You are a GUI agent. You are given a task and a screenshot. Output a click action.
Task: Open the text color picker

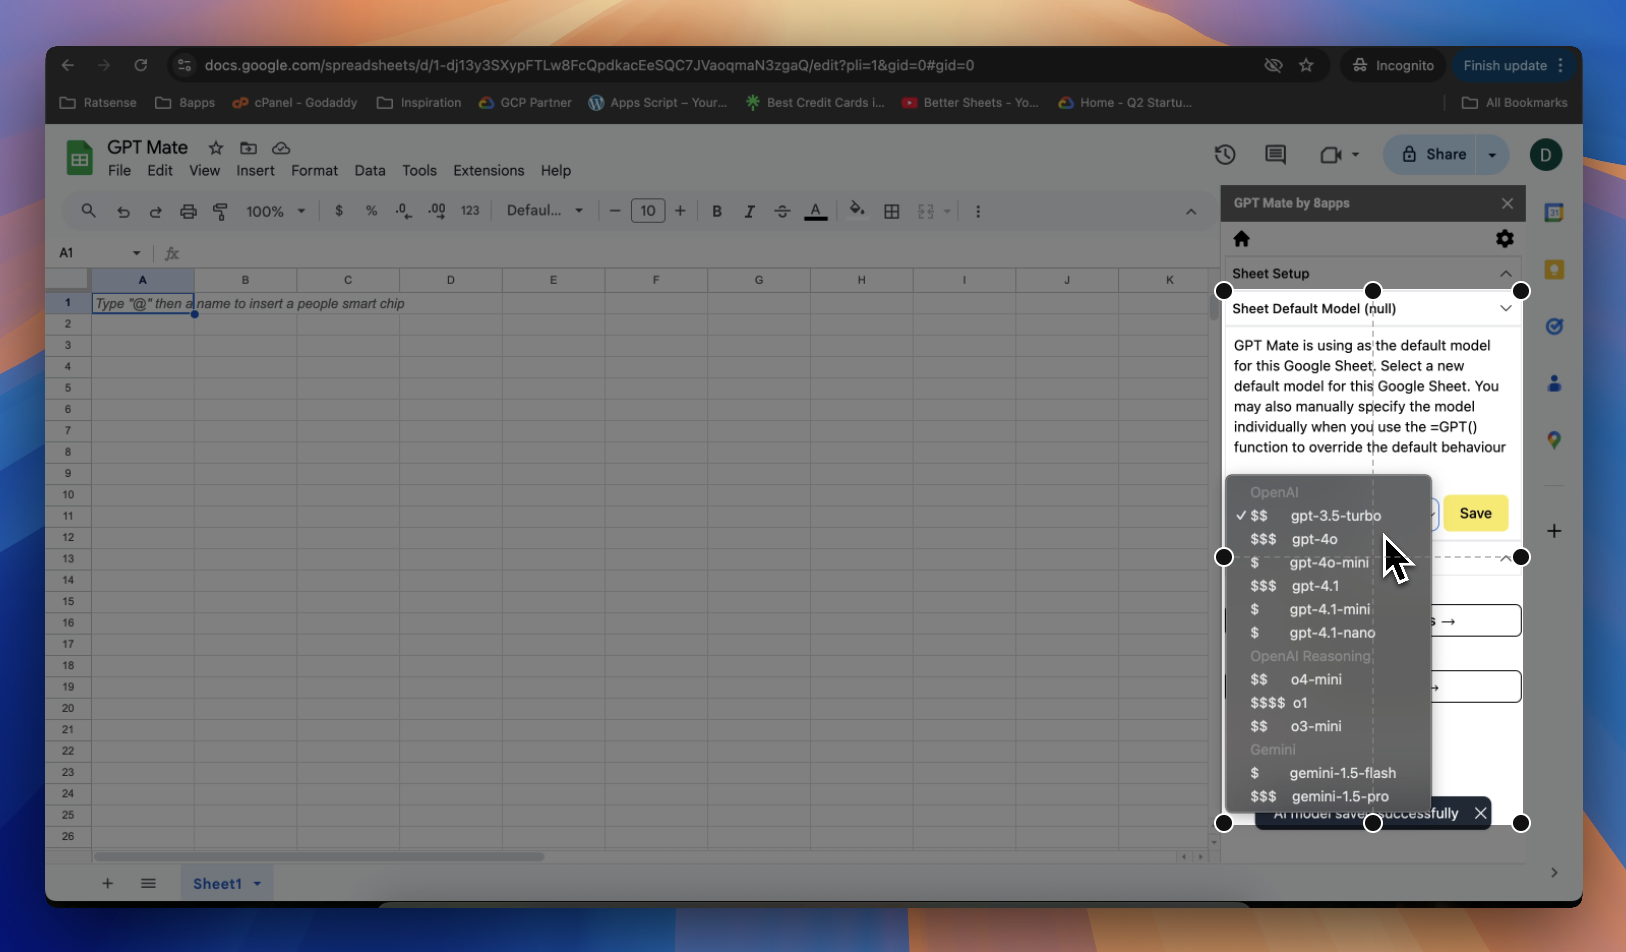[x=816, y=211]
